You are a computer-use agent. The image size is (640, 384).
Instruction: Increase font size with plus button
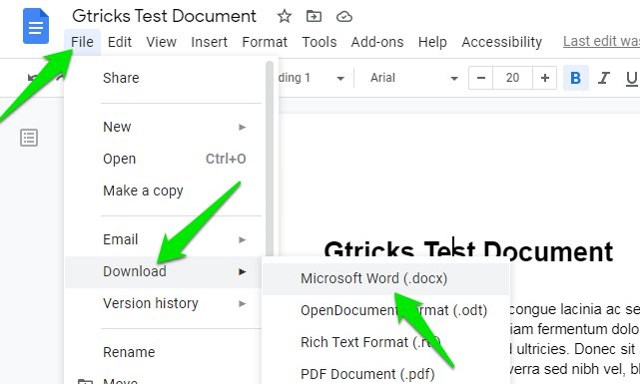pos(544,78)
